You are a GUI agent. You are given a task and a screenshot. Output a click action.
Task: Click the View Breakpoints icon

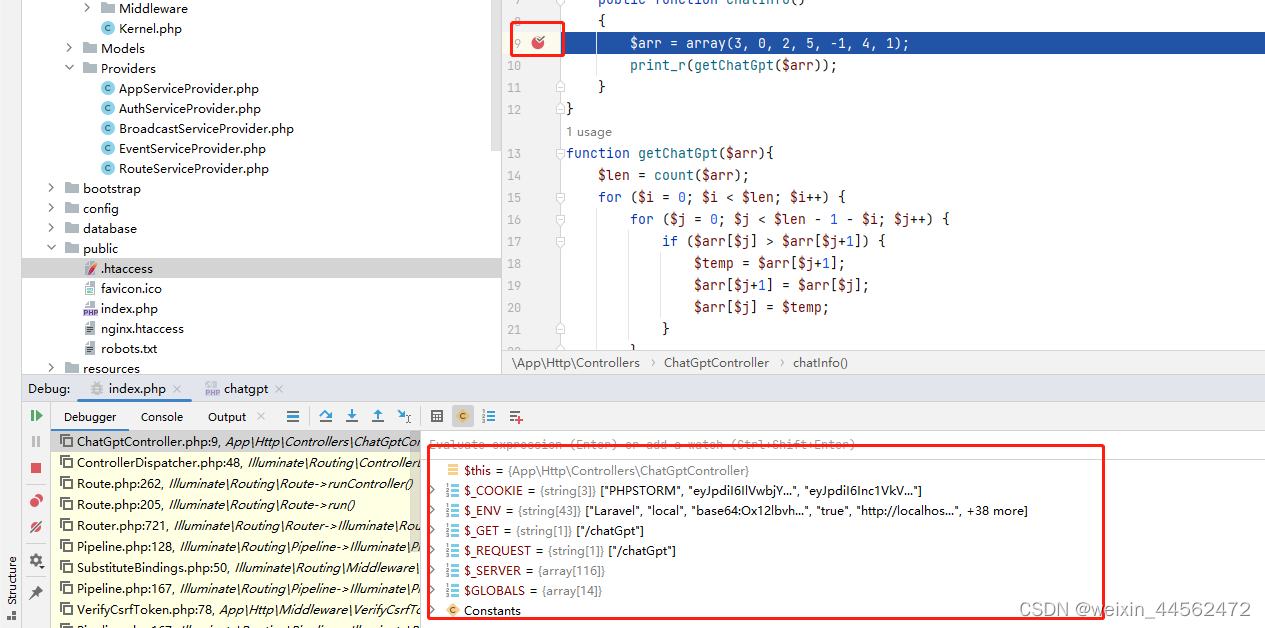[37, 499]
